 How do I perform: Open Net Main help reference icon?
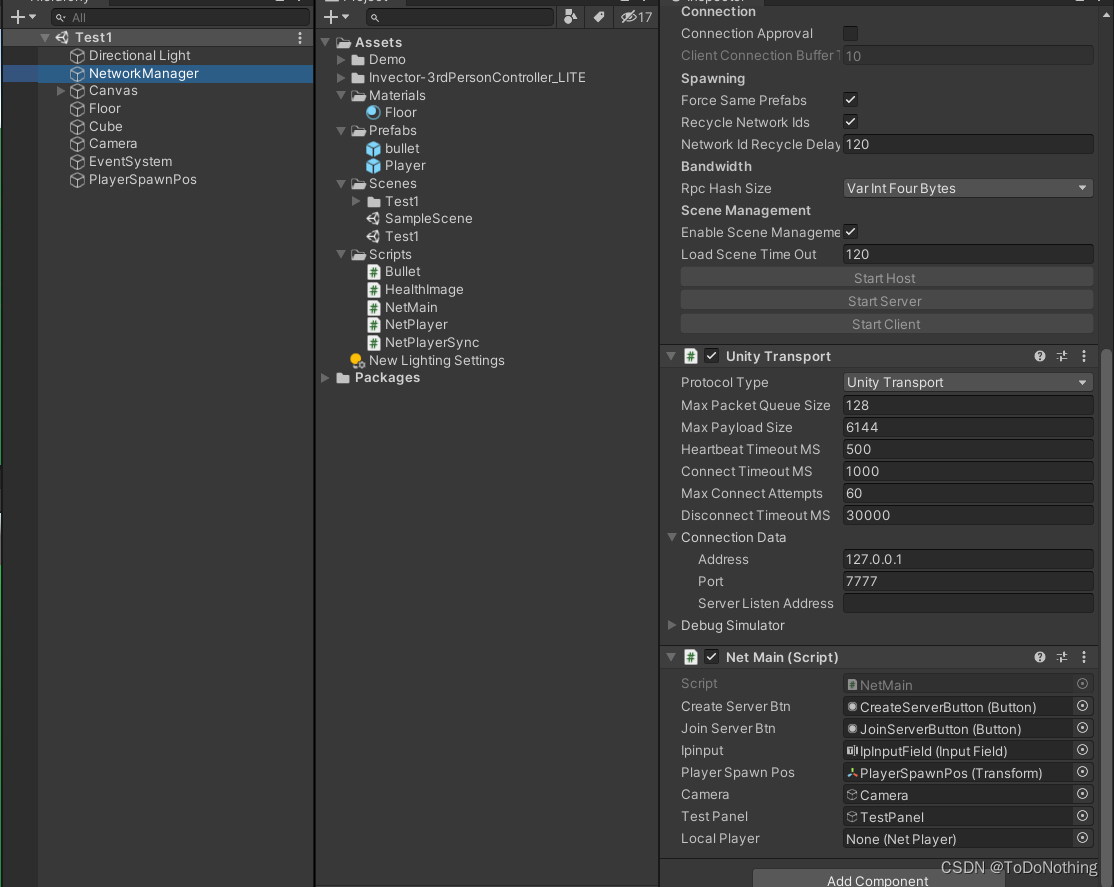pos(1040,657)
